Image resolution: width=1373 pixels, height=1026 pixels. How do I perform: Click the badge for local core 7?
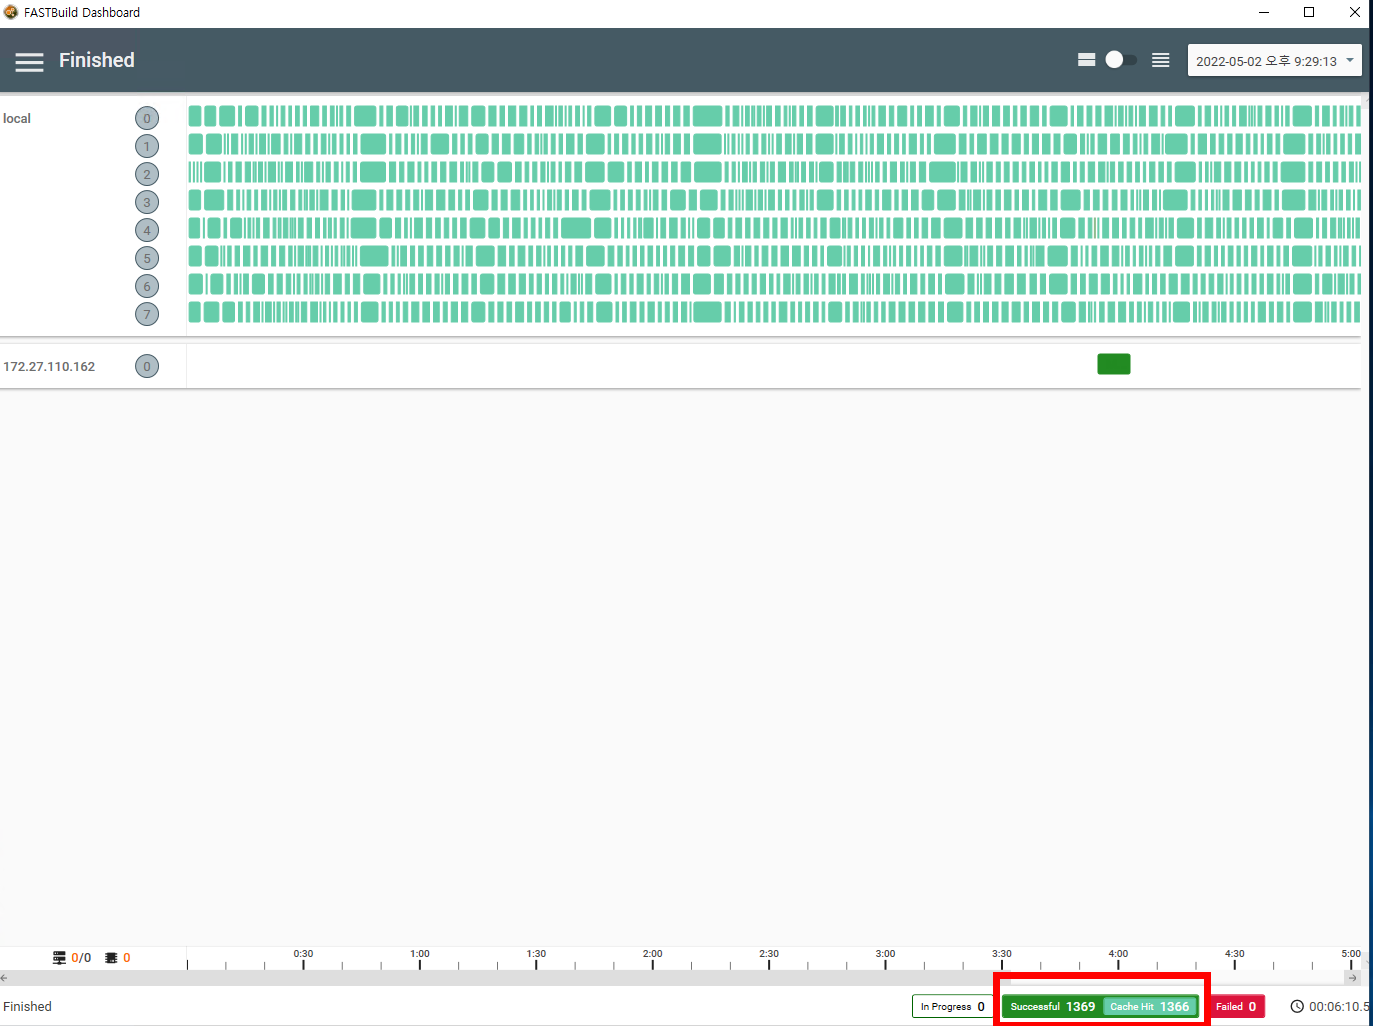click(146, 313)
